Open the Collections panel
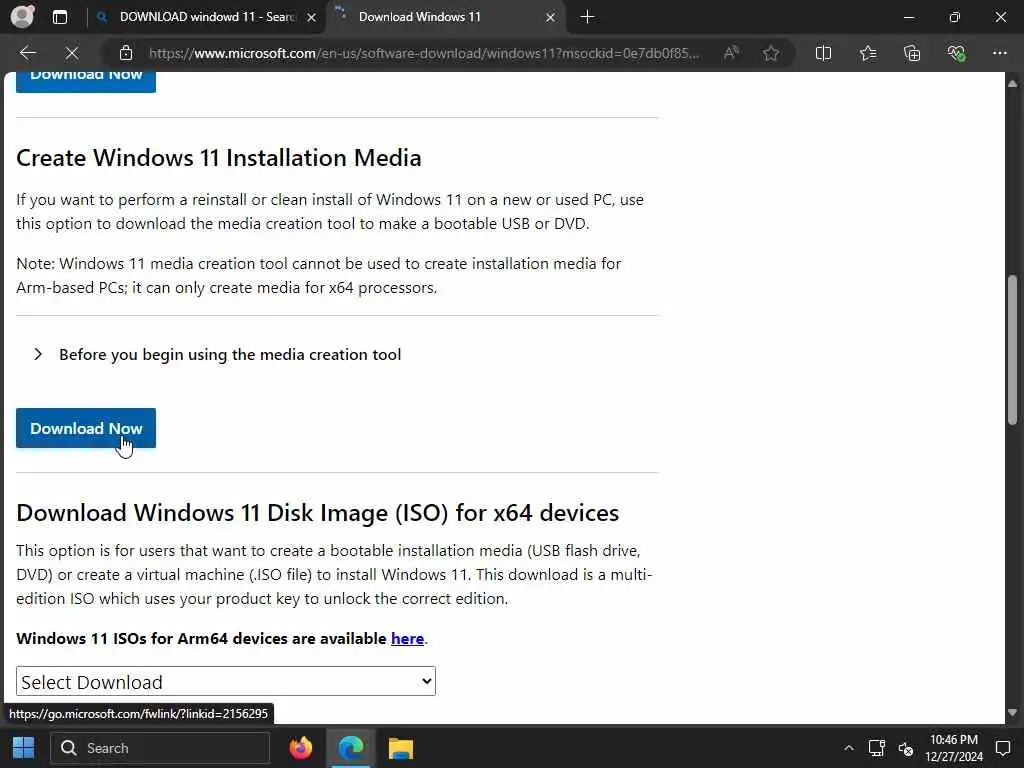Viewport: 1024px width, 768px height. coord(912,53)
